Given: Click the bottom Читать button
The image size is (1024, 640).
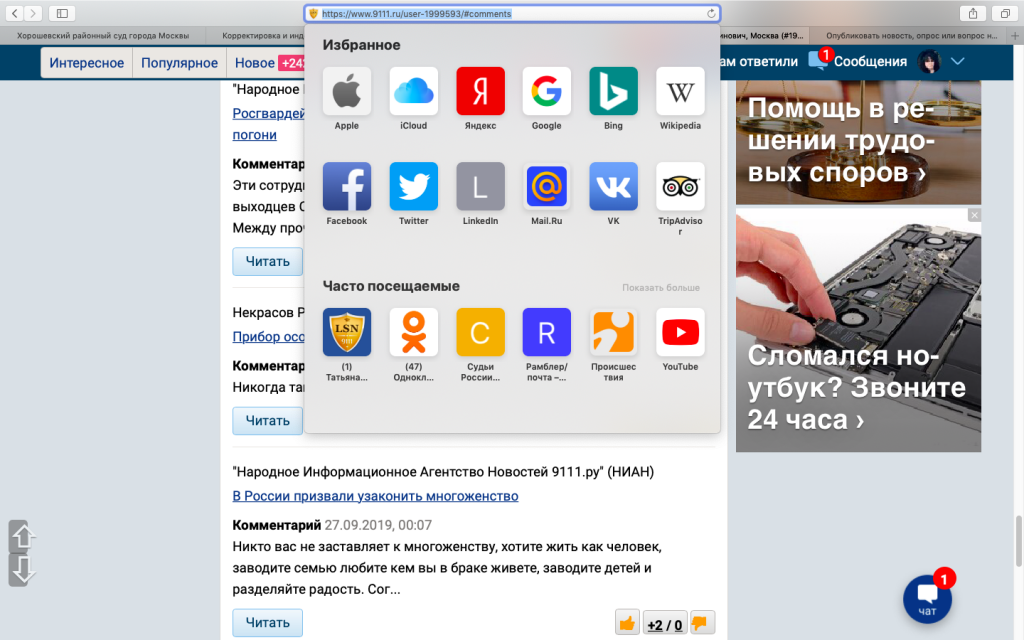Looking at the screenshot, I should [x=267, y=623].
